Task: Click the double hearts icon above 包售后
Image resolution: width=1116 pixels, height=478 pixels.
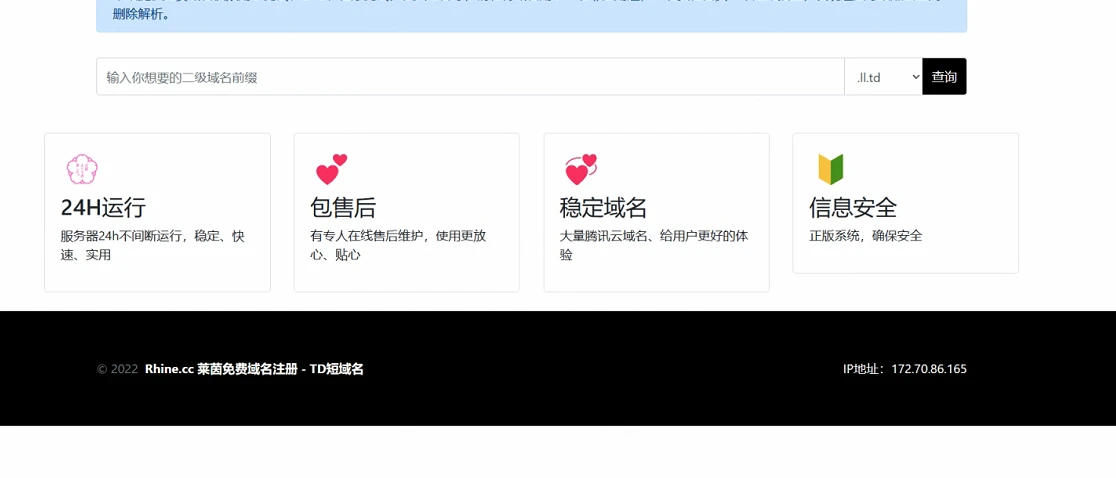Action: pyautogui.click(x=331, y=169)
